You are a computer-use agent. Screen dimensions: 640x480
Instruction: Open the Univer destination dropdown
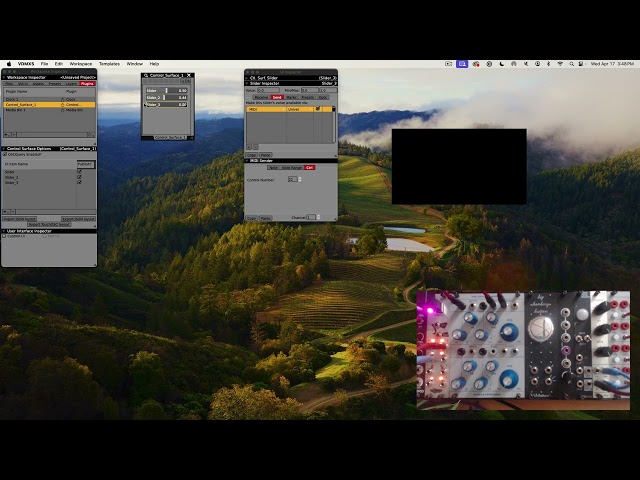[300, 109]
